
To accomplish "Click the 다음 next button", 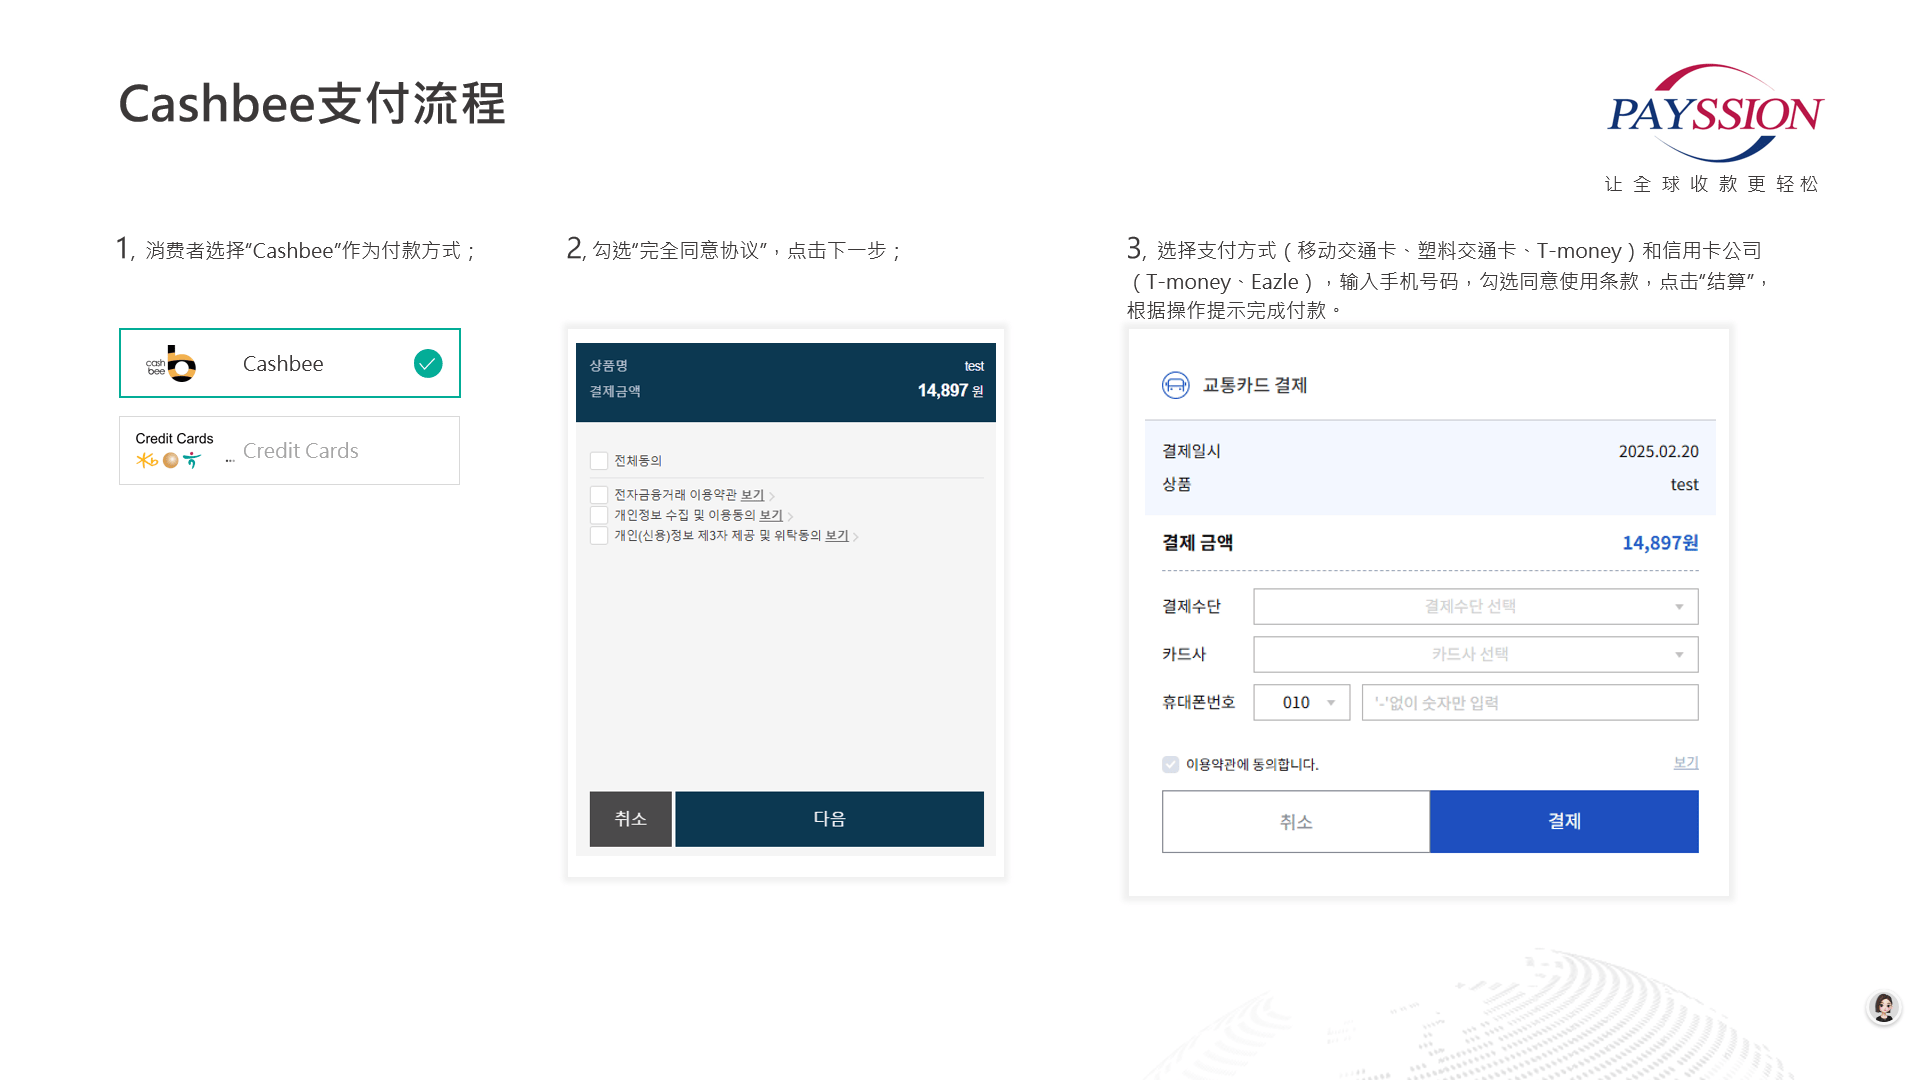I will click(830, 819).
